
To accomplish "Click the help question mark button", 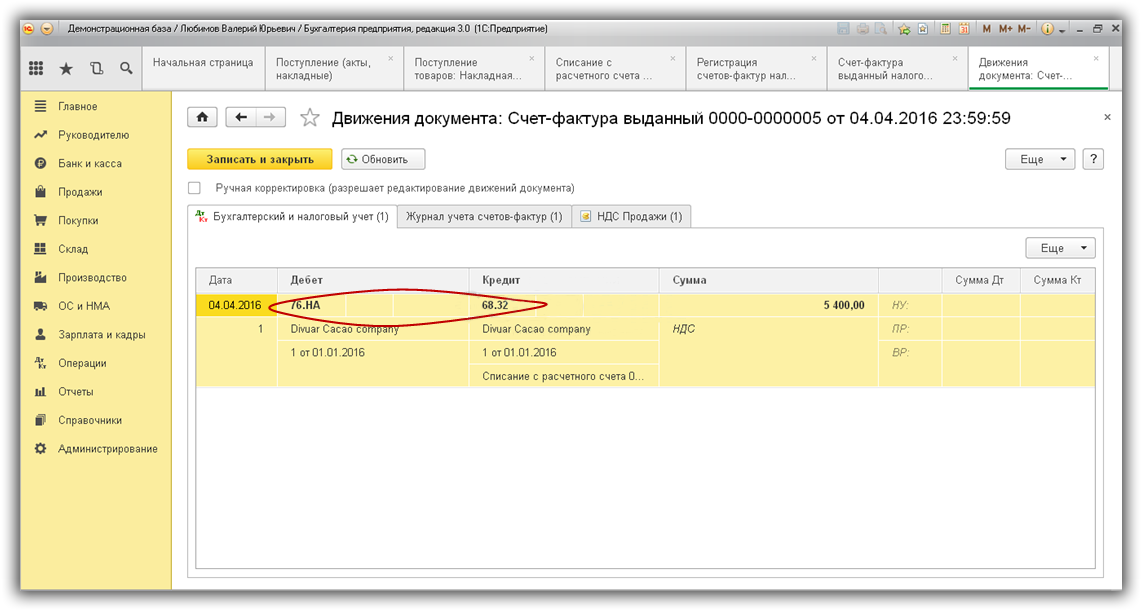I will click(1093, 159).
